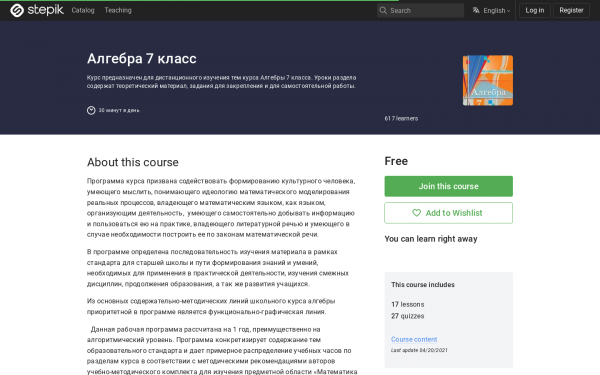Open the Catalog menu item
600x375 pixels.
[83, 10]
